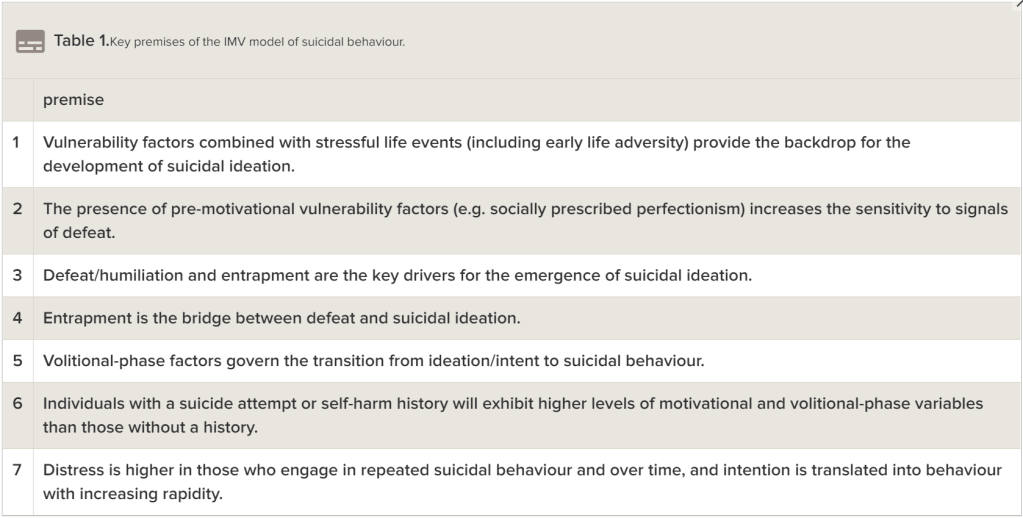The height and width of the screenshot is (518, 1023).
Task: Click the defeat/humiliation and entrapment premise
Action: [x=397, y=275]
